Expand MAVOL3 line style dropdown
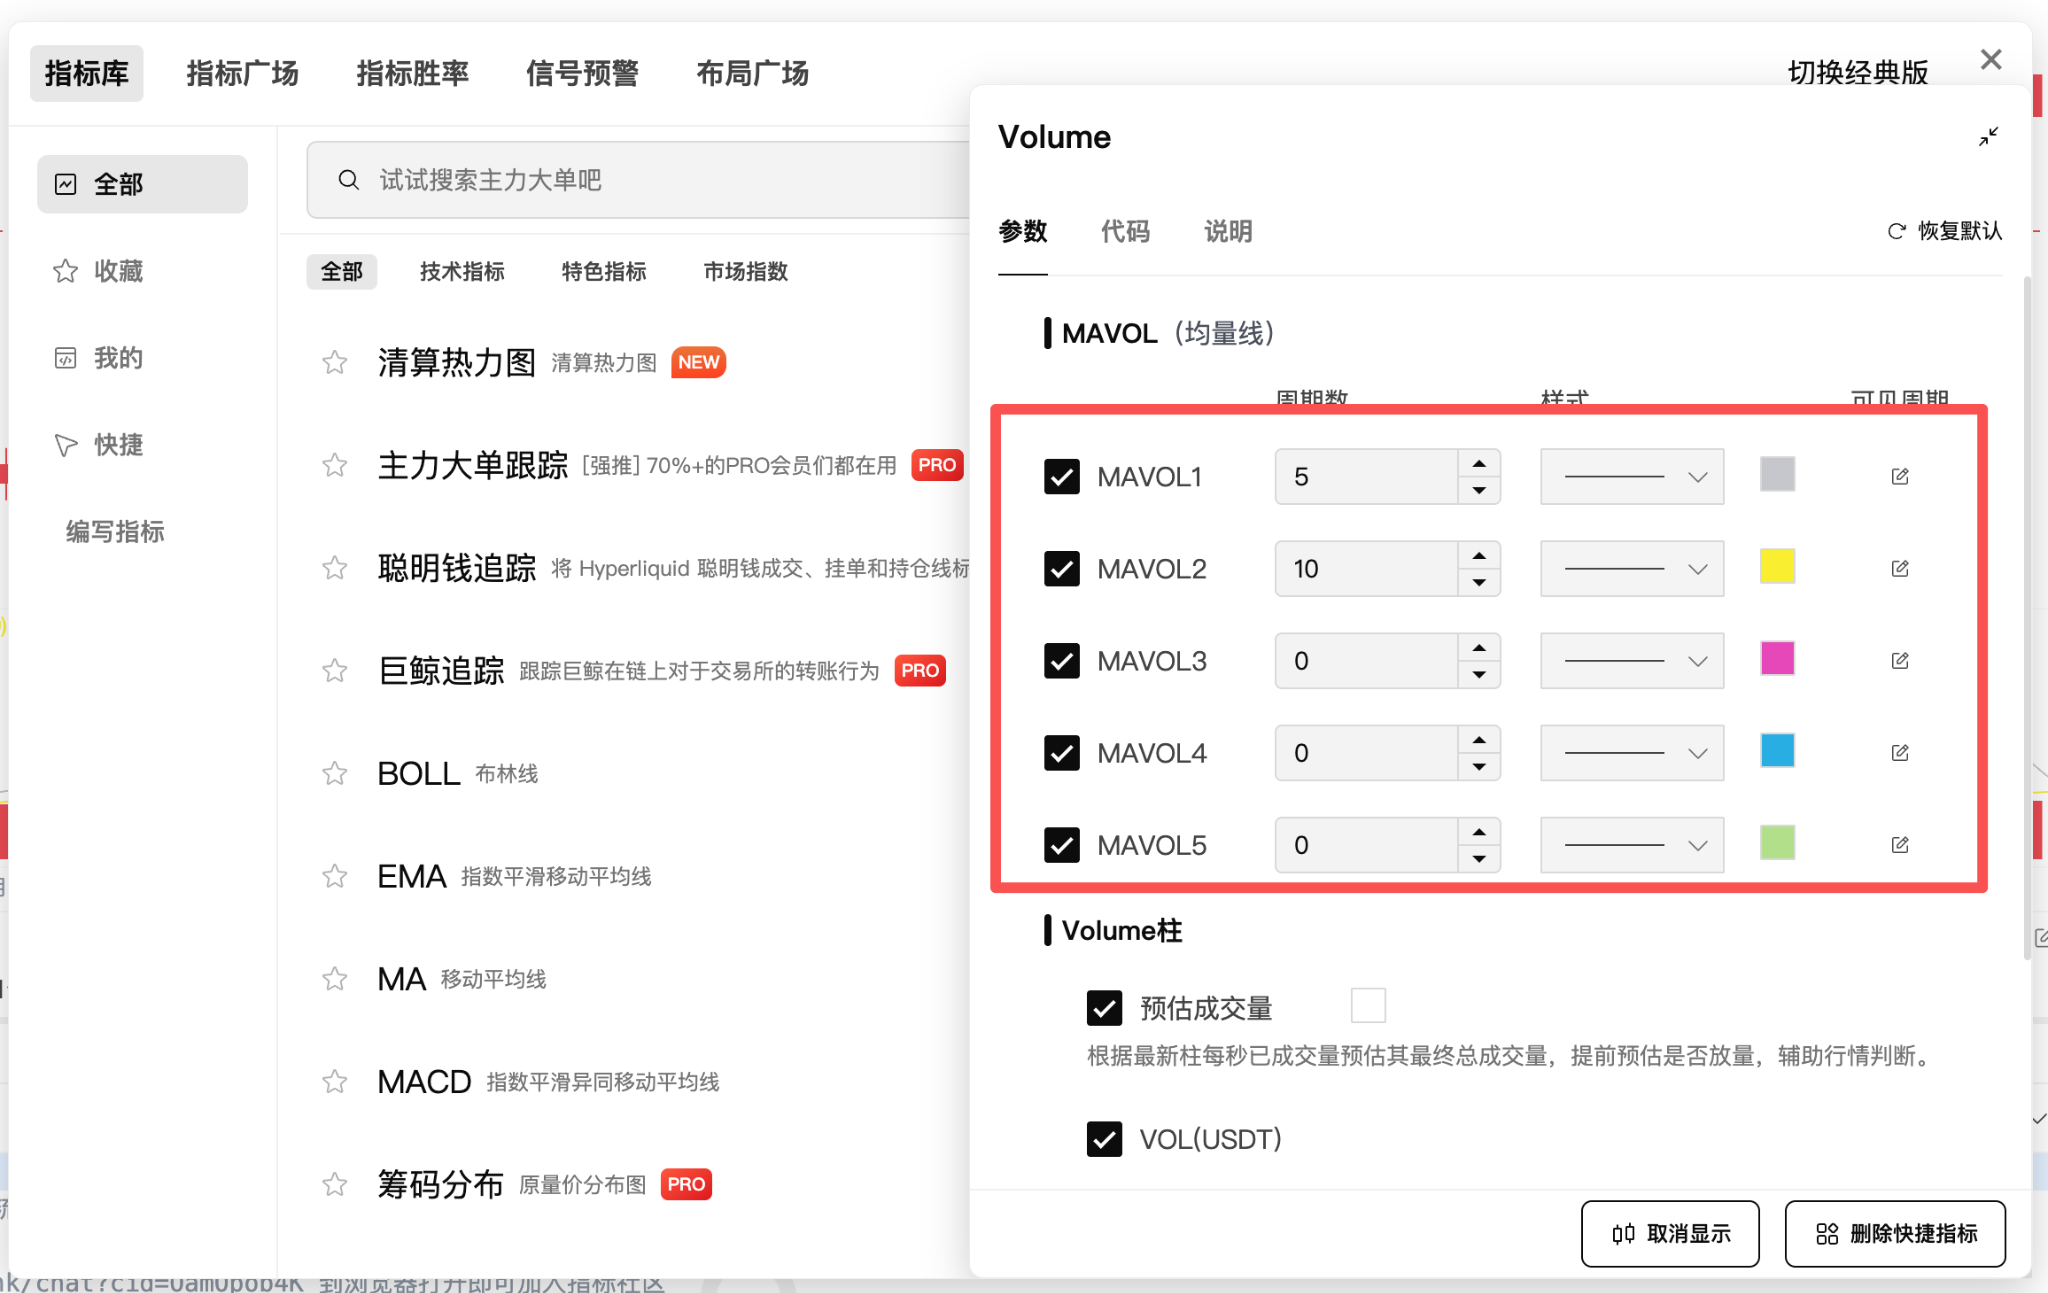Viewport: 2048px width, 1293px height. (1632, 660)
